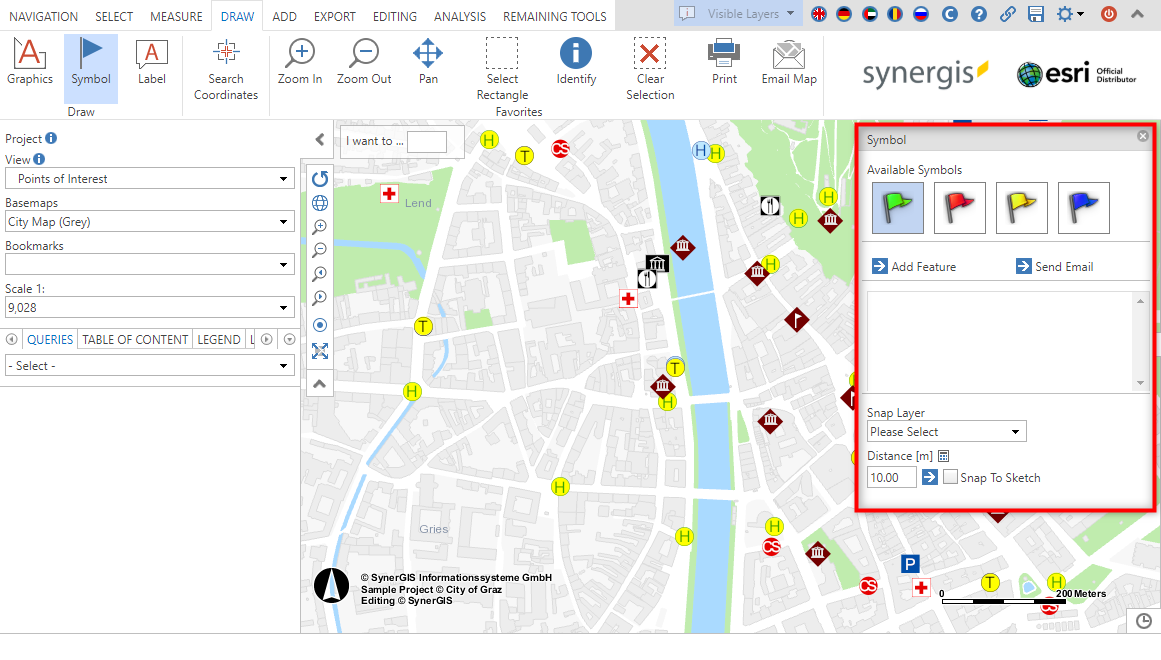Viewport: 1161px width, 660px height.
Task: Expand the Bookmarks dropdown
Action: pos(149,264)
